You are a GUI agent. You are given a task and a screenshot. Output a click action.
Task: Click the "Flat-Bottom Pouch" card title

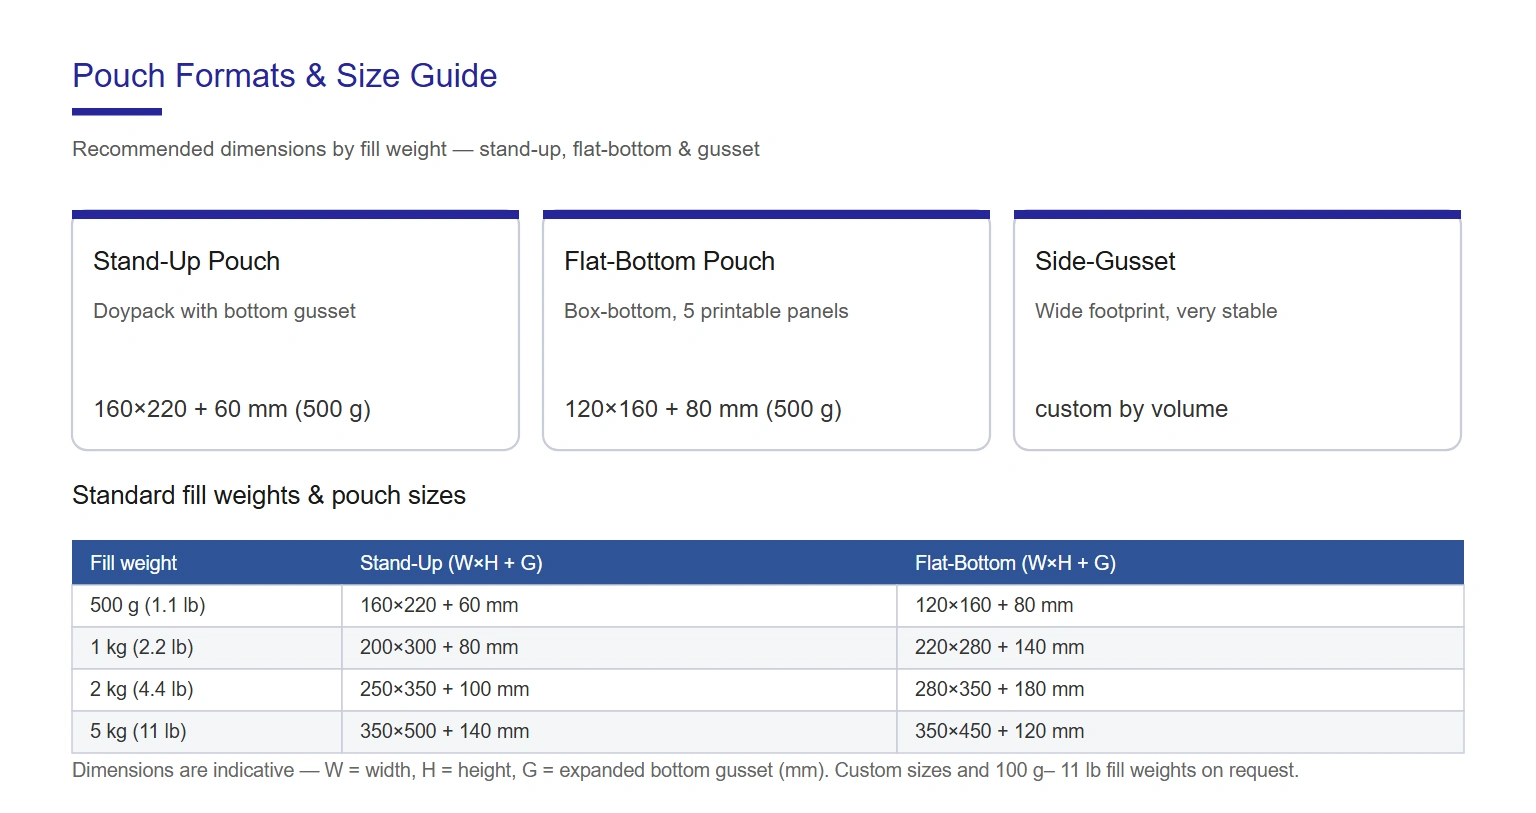pyautogui.click(x=670, y=261)
